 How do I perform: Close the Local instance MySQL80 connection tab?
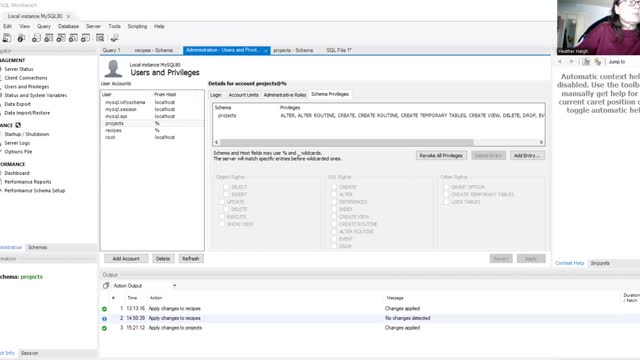[68, 16]
